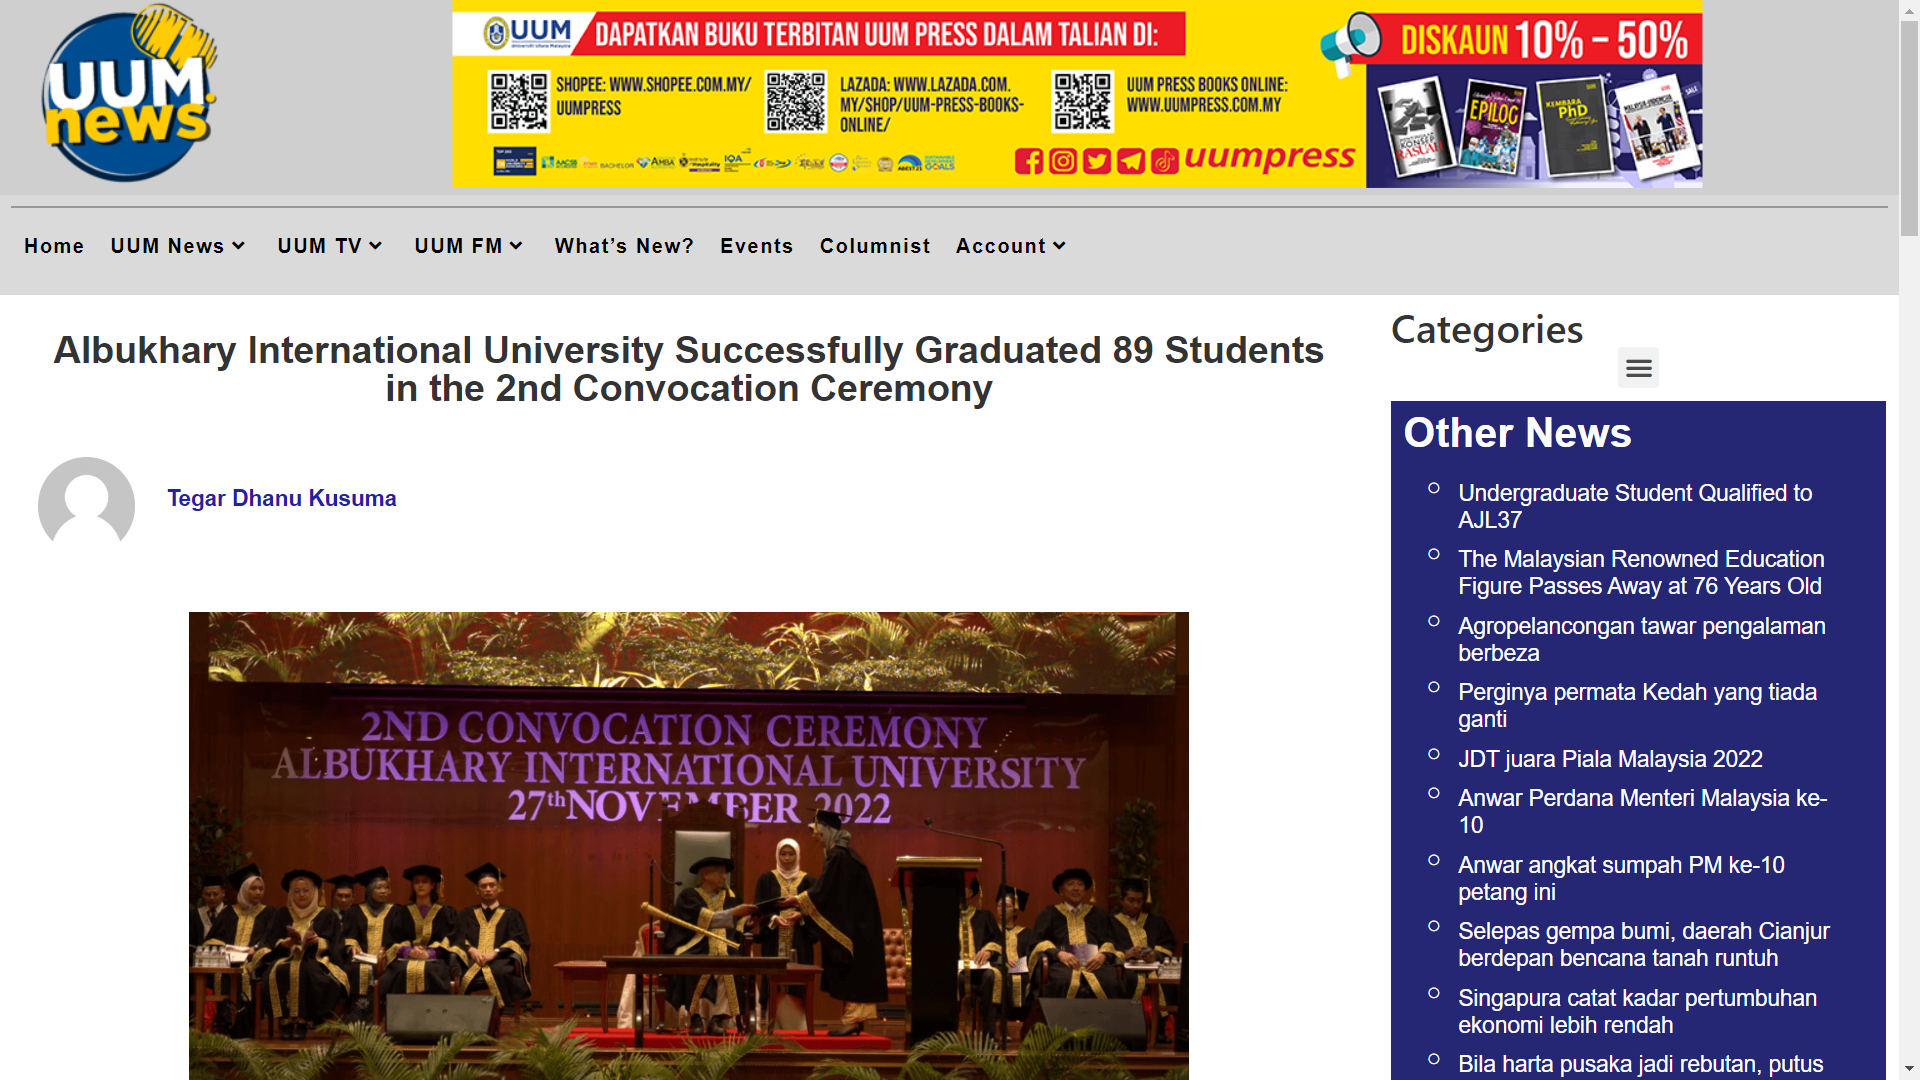Image resolution: width=1920 pixels, height=1080 pixels.
Task: Open Tegar Dhanu Kusuma author link
Action: (281, 498)
